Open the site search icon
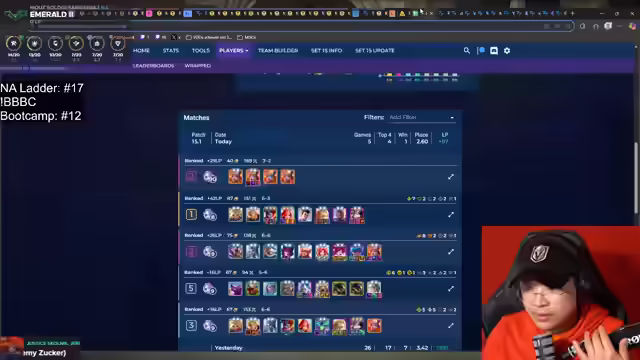This screenshot has height=360, width=640. 467,51
